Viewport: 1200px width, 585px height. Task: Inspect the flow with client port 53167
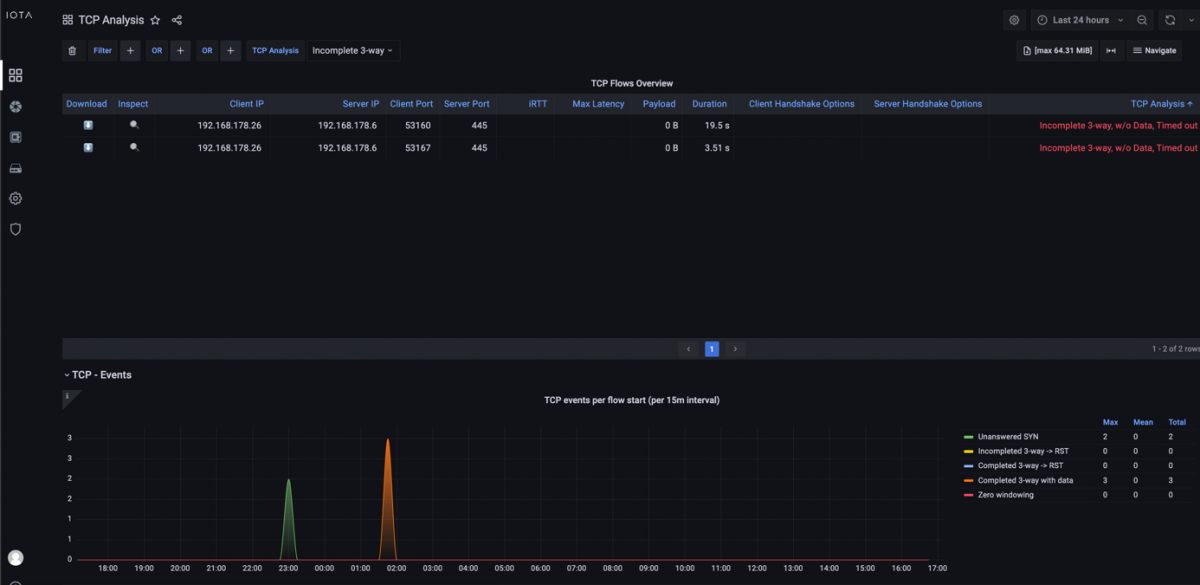(x=134, y=148)
